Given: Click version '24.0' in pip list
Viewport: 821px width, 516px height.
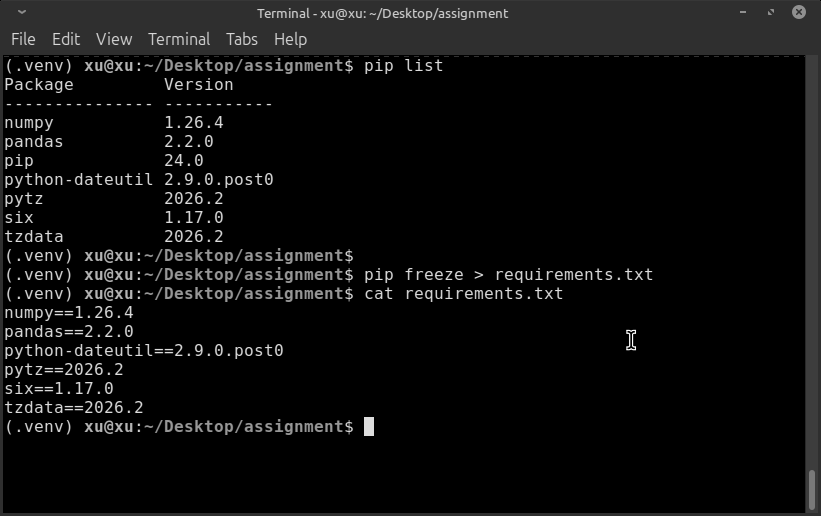Looking at the screenshot, I should [184, 160].
